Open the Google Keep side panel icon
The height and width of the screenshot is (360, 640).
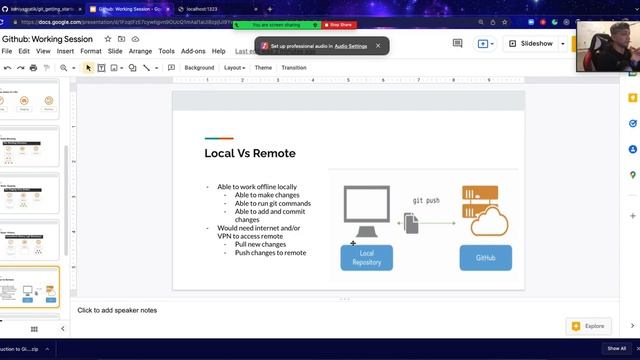633,98
